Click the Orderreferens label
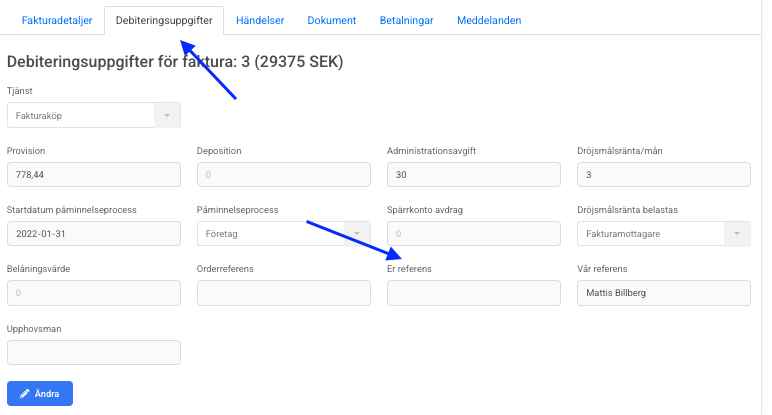The image size is (772, 415). click(x=225, y=269)
